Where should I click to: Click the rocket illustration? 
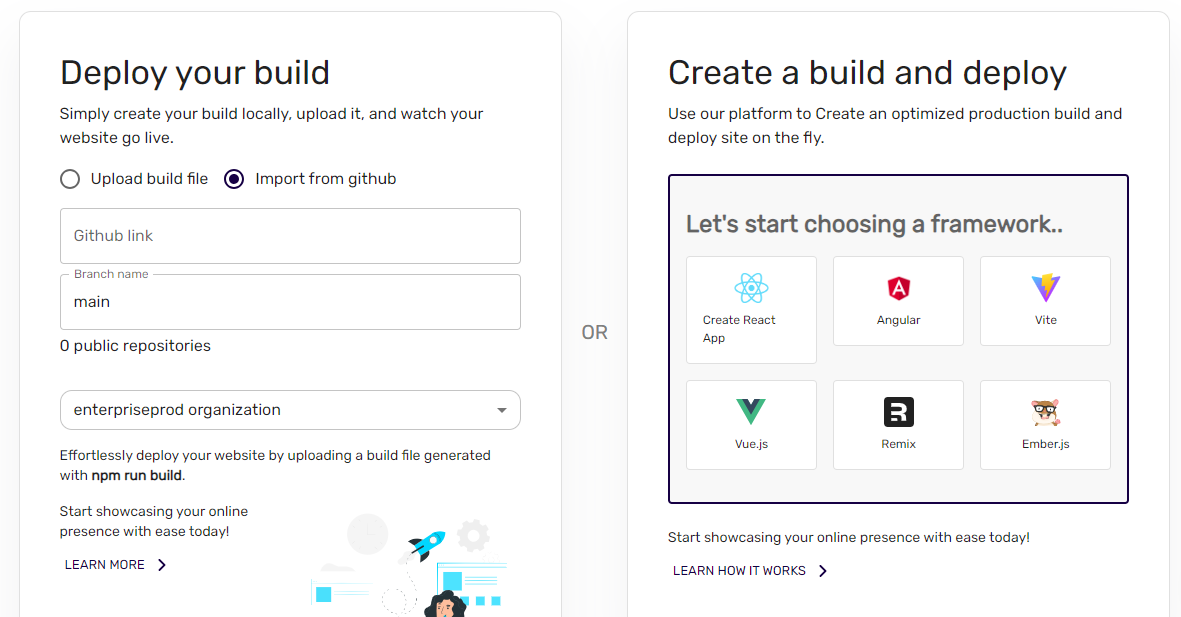[x=425, y=545]
